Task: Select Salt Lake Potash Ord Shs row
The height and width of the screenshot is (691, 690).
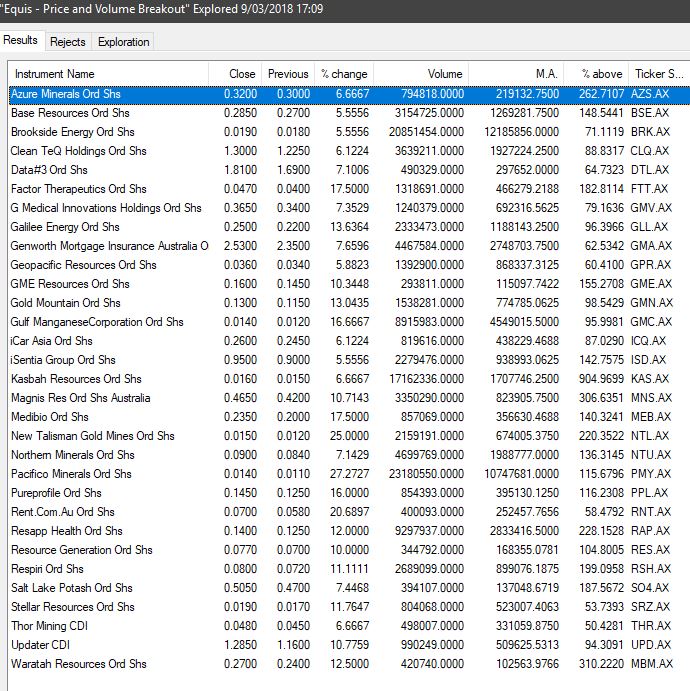Action: [349, 587]
